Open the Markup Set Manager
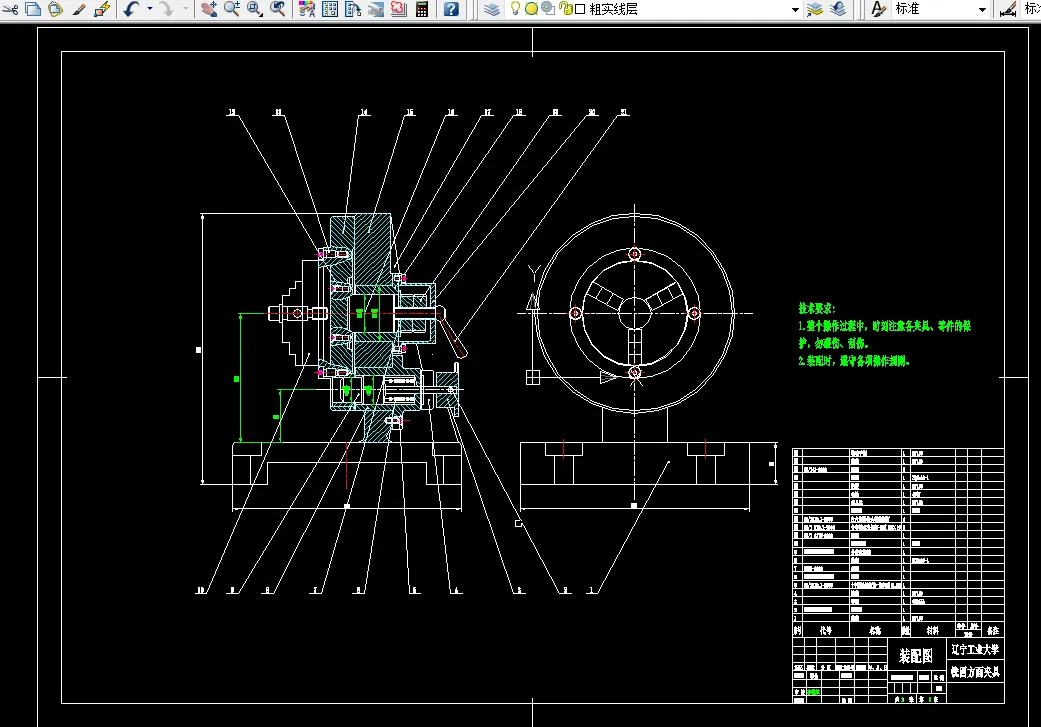This screenshot has width=1041, height=727. point(398,9)
